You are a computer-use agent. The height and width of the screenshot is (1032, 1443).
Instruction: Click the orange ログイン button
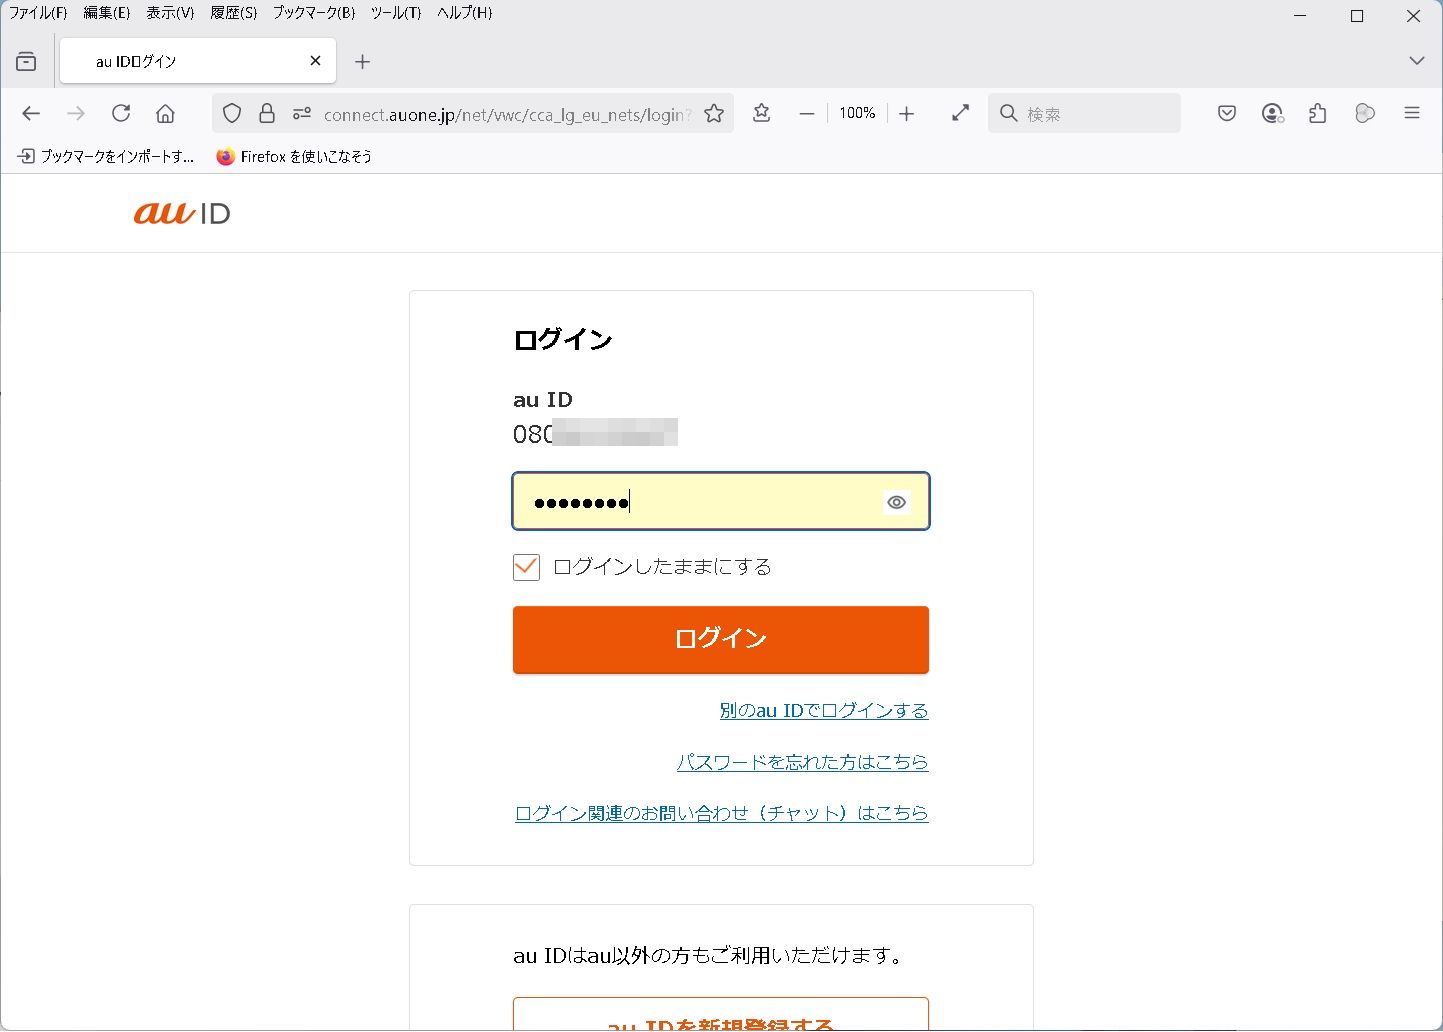[721, 639]
